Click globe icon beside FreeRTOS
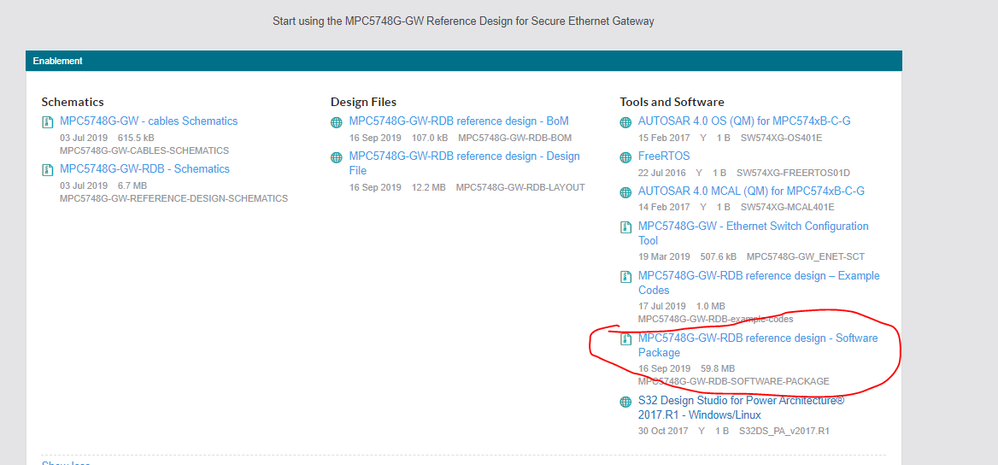The height and width of the screenshot is (465, 998). (626, 157)
